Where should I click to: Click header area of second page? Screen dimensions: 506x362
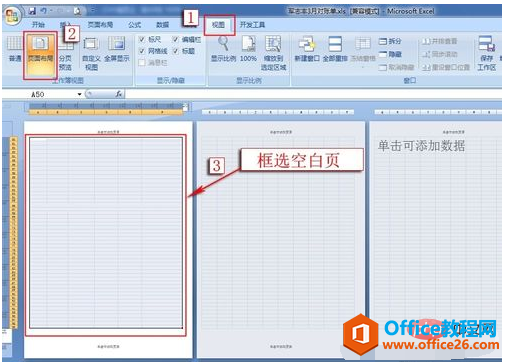click(281, 132)
